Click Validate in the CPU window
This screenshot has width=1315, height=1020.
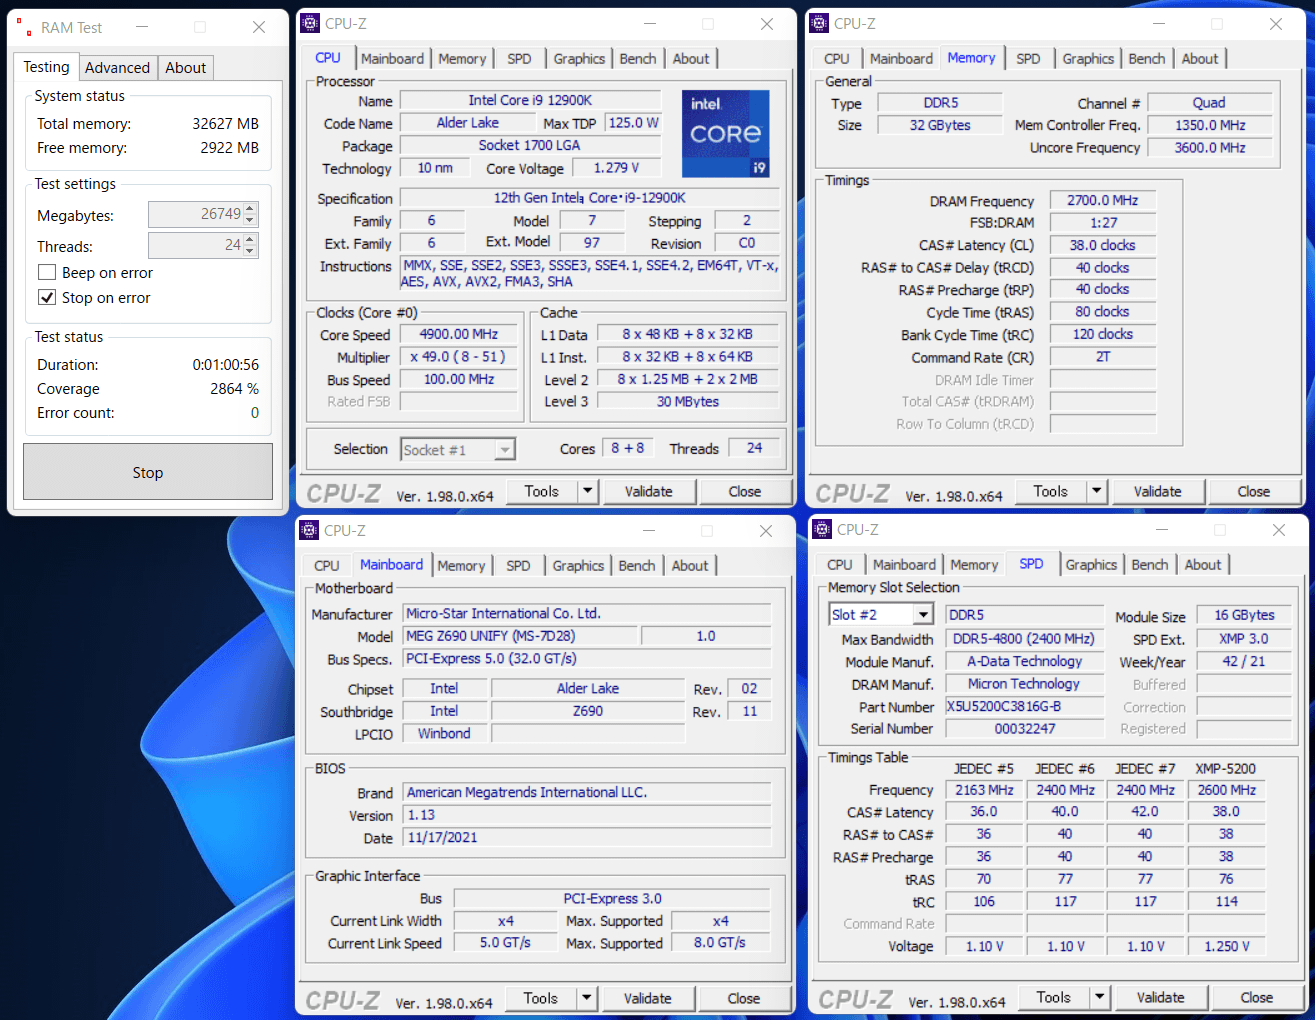pyautogui.click(x=649, y=492)
